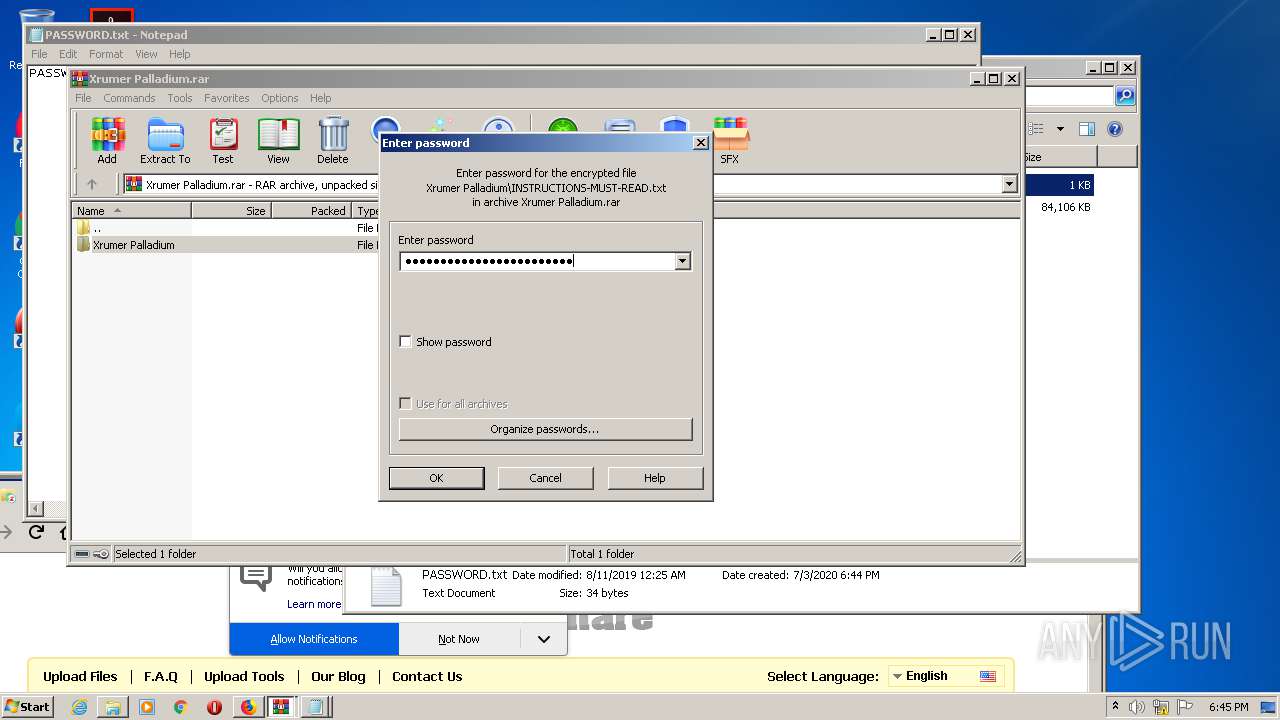The width and height of the screenshot is (1280, 720).
Task: Open the Upload Files link
Action: point(80,677)
